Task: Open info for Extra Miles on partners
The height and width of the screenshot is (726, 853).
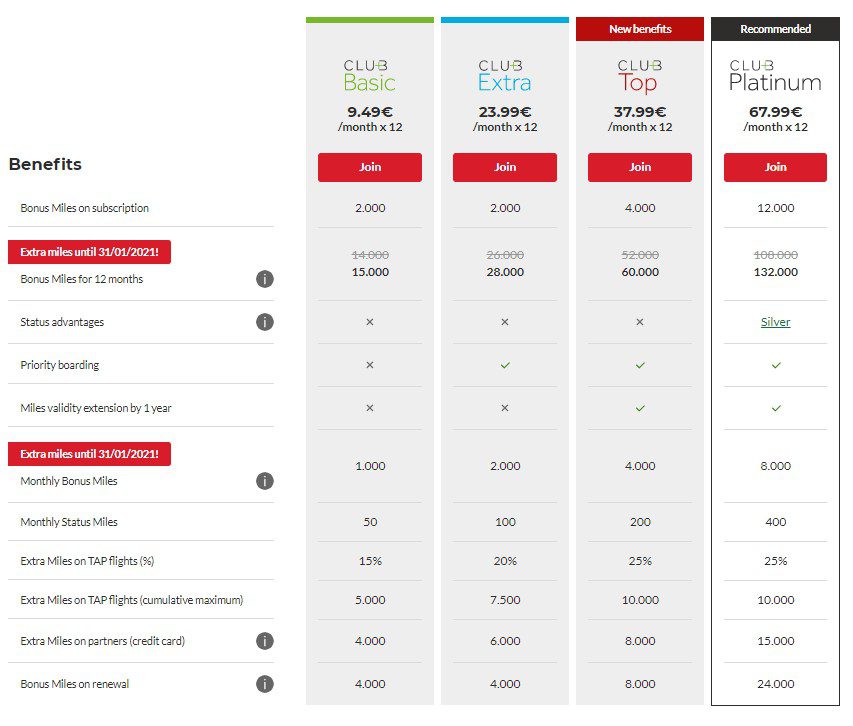Action: (265, 641)
